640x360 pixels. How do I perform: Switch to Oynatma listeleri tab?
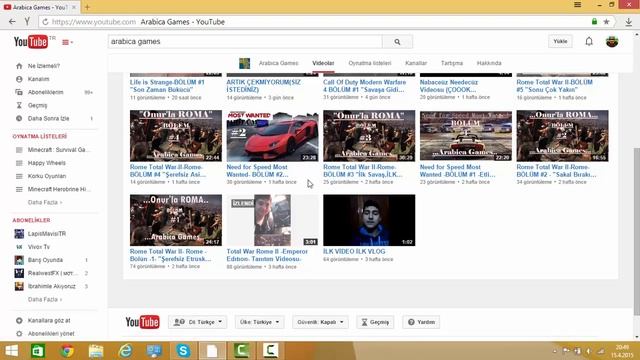pyautogui.click(x=369, y=63)
